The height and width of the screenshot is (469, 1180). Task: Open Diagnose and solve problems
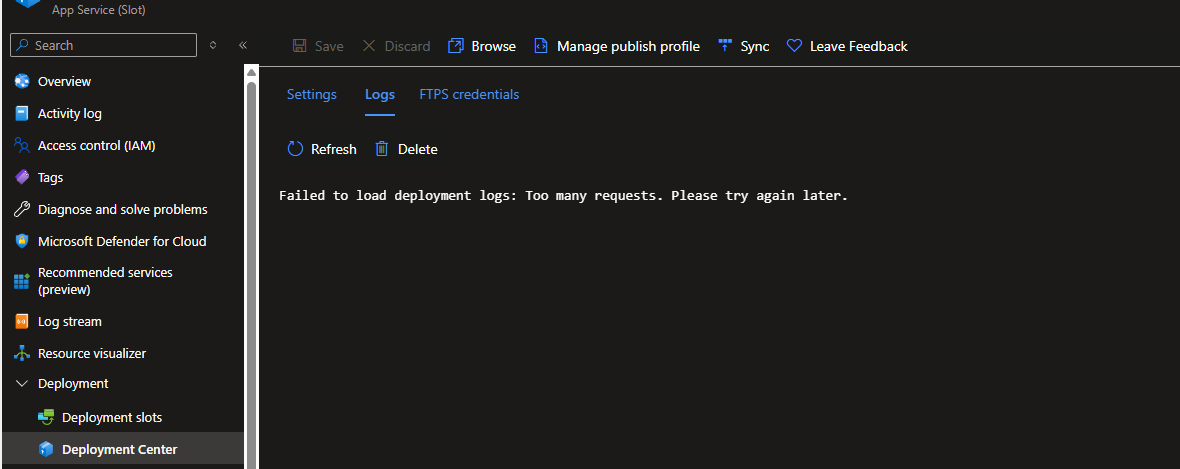click(x=123, y=209)
